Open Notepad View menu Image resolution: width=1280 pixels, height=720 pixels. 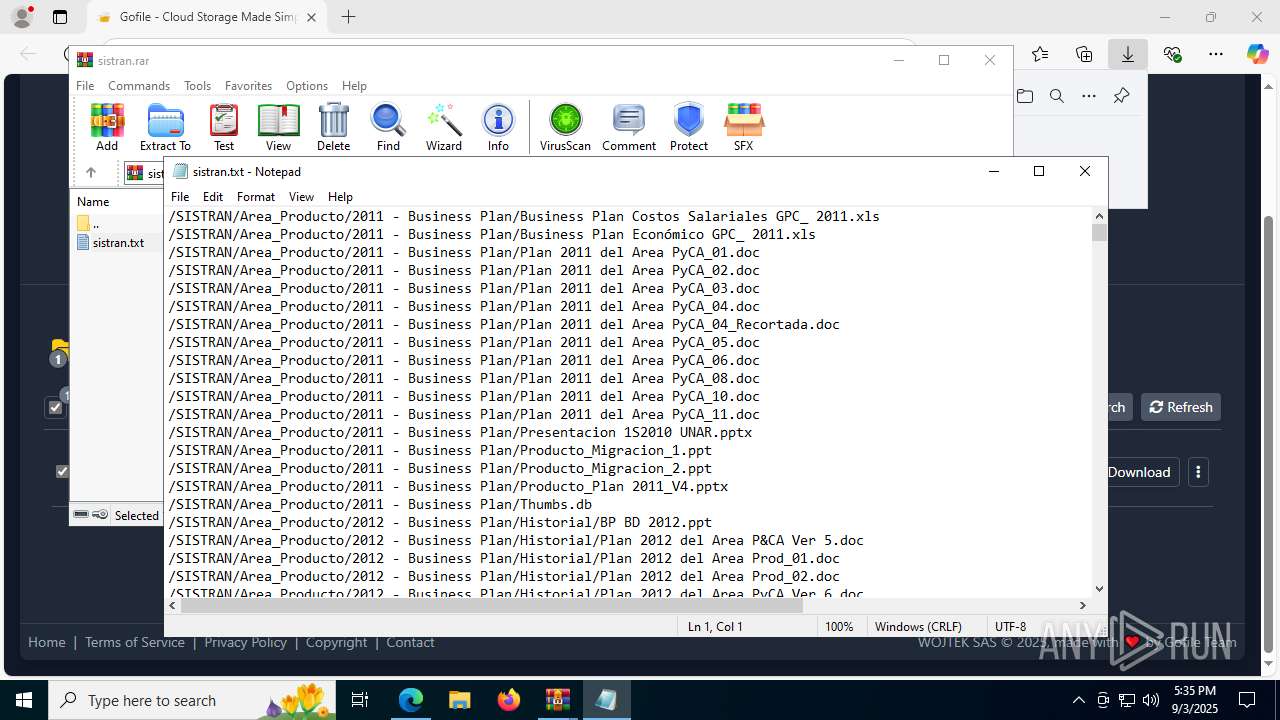coord(301,197)
